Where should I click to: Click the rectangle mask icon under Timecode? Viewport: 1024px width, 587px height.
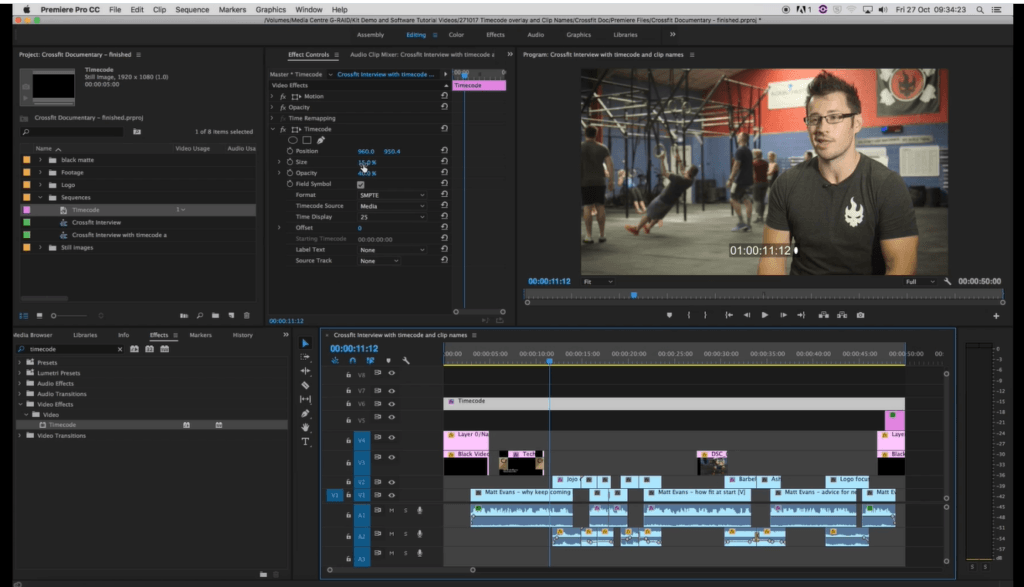click(x=307, y=140)
